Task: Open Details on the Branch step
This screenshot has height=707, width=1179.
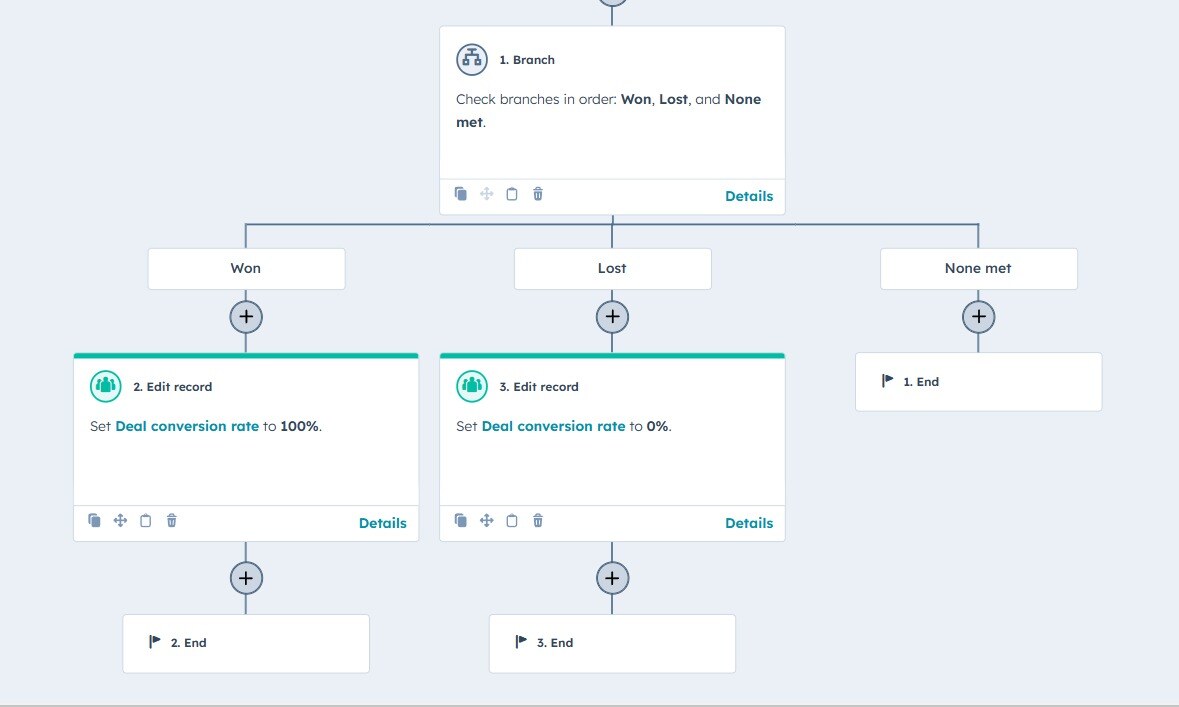Action: pyautogui.click(x=749, y=196)
